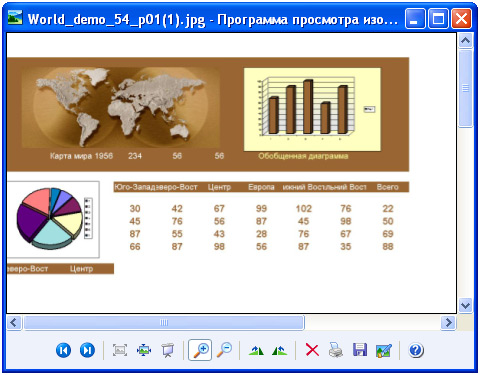This screenshot has height=375, width=480.
Task: Activate the Zoom In magnifier
Action: (x=200, y=350)
